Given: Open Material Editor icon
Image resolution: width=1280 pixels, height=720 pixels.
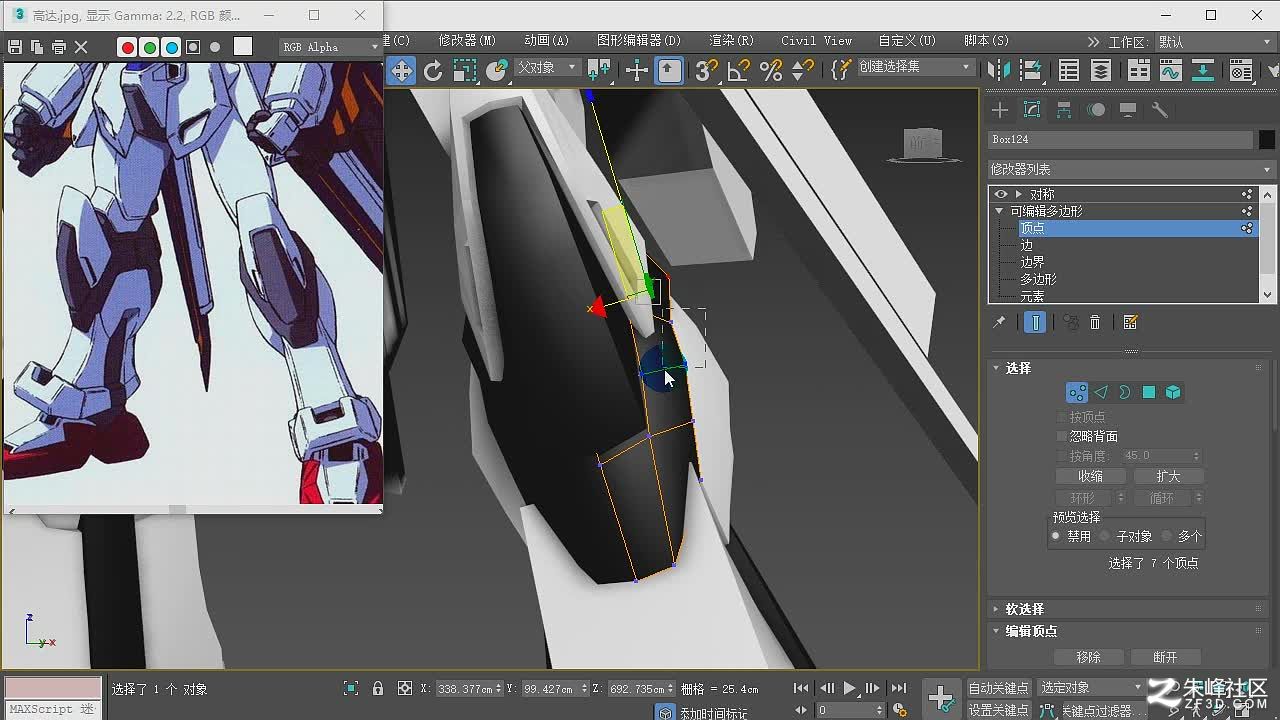Looking at the screenshot, I should coord(1241,70).
